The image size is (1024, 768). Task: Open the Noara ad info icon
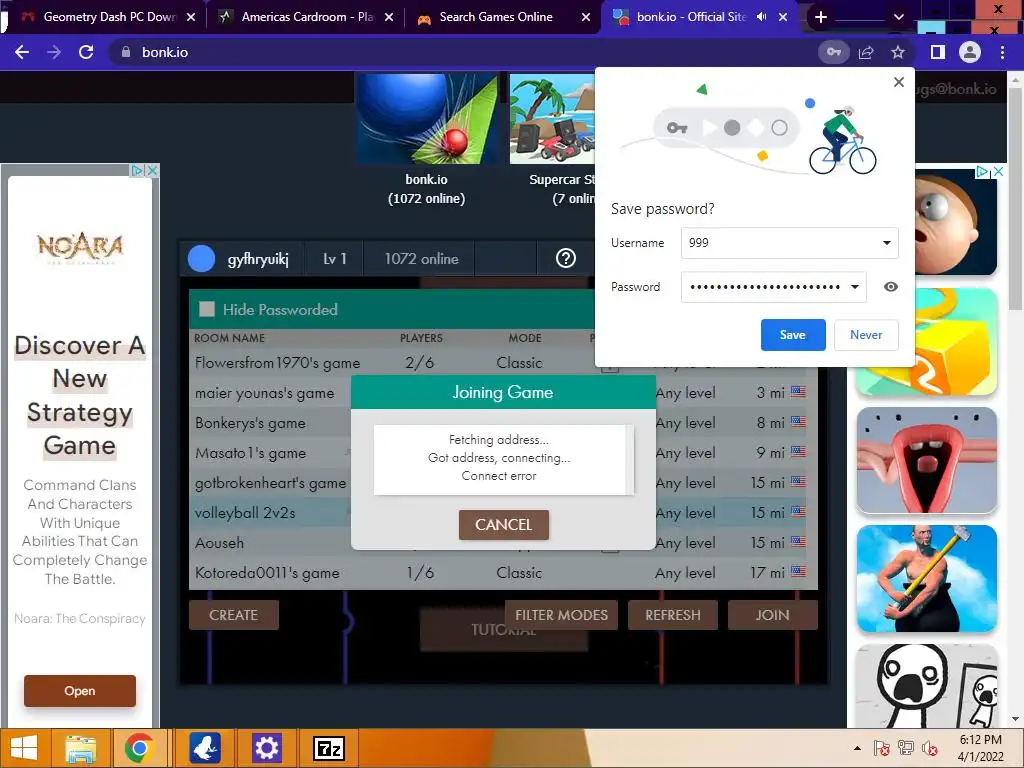pos(137,170)
